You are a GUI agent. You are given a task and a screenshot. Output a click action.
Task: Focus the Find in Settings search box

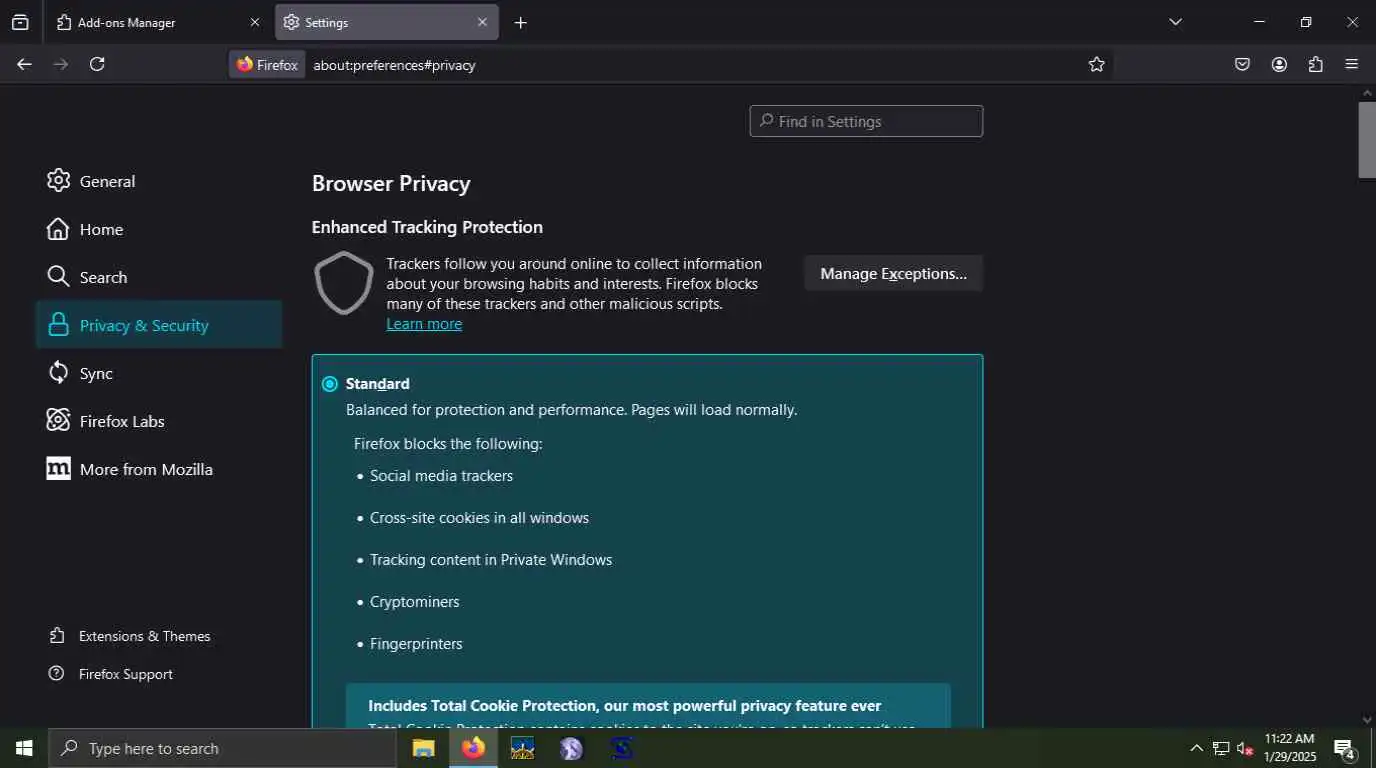coord(866,121)
